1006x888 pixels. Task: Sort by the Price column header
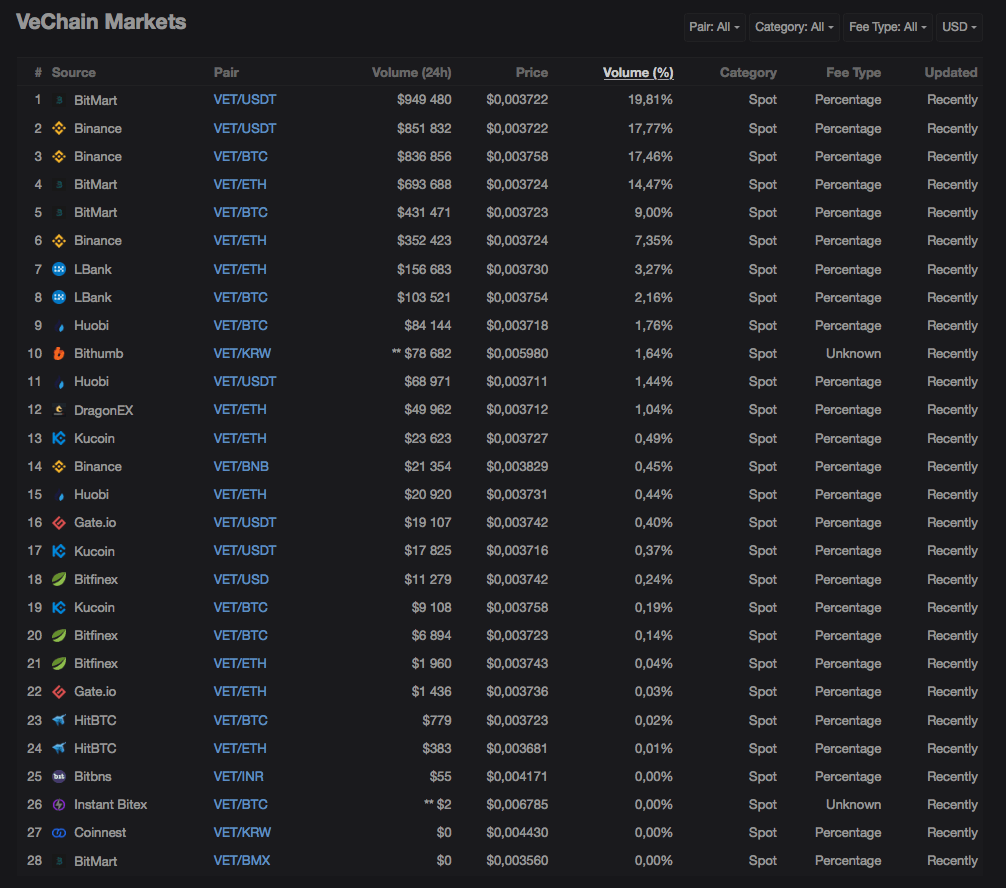(x=532, y=73)
